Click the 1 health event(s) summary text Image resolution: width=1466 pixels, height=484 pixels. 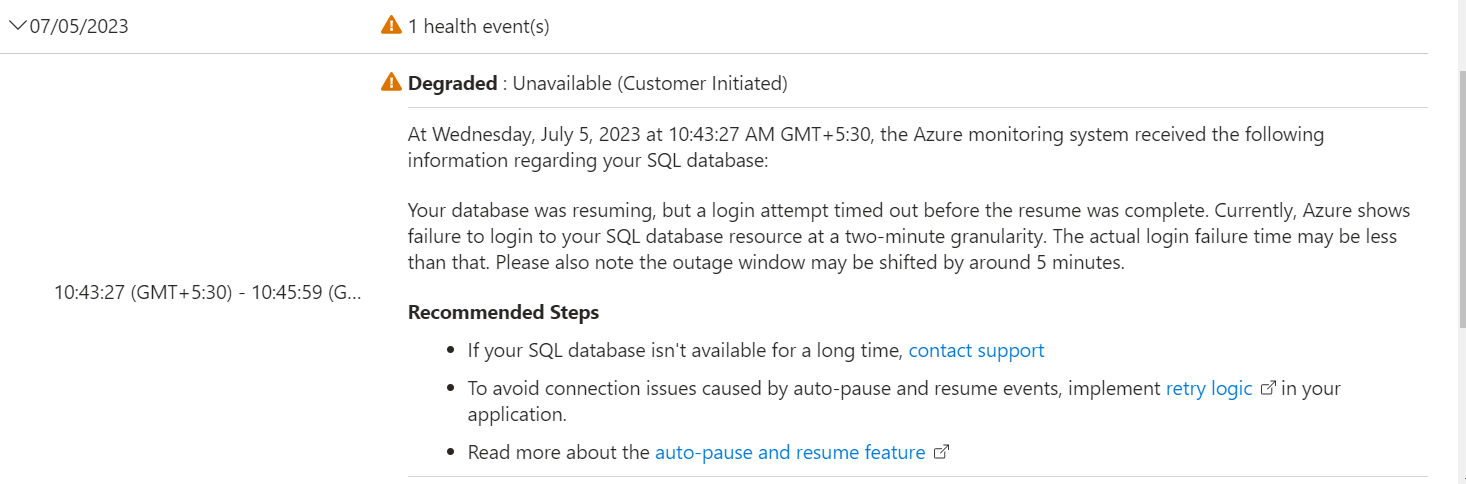(478, 27)
